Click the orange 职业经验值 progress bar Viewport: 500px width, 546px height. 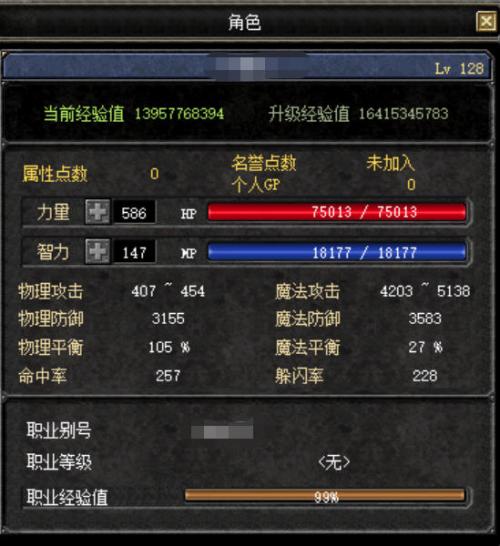325,496
